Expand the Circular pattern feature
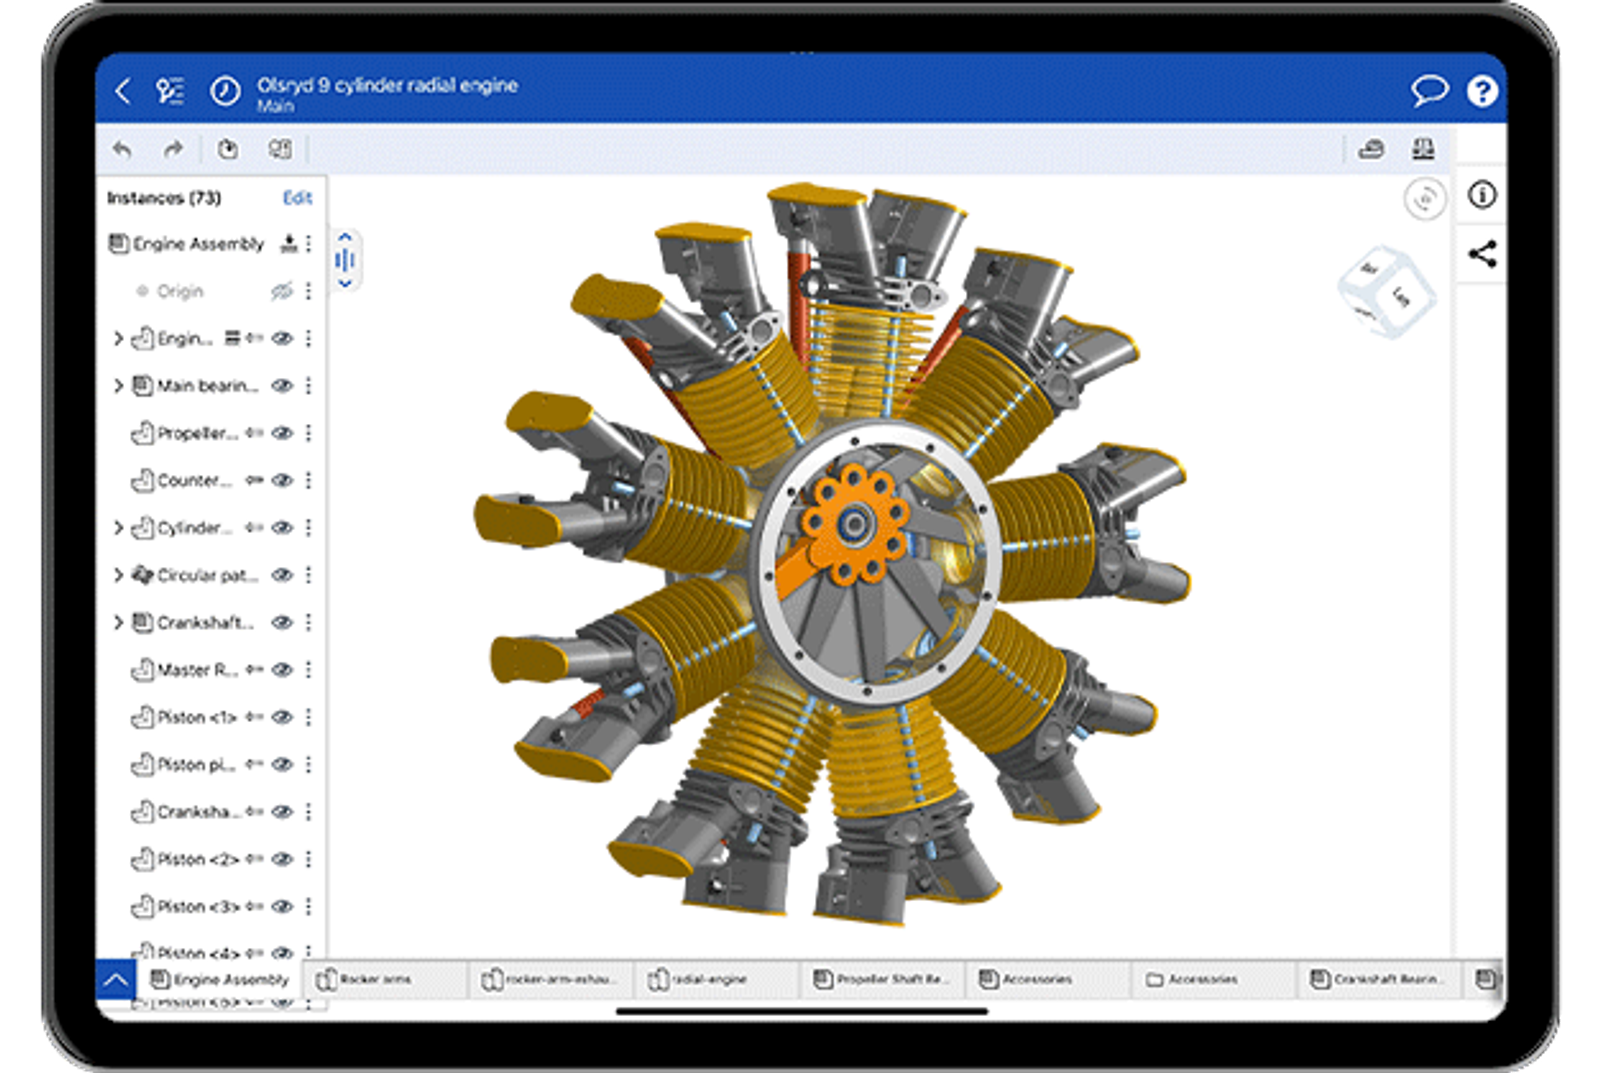This screenshot has height=1073, width=1600. 120,575
